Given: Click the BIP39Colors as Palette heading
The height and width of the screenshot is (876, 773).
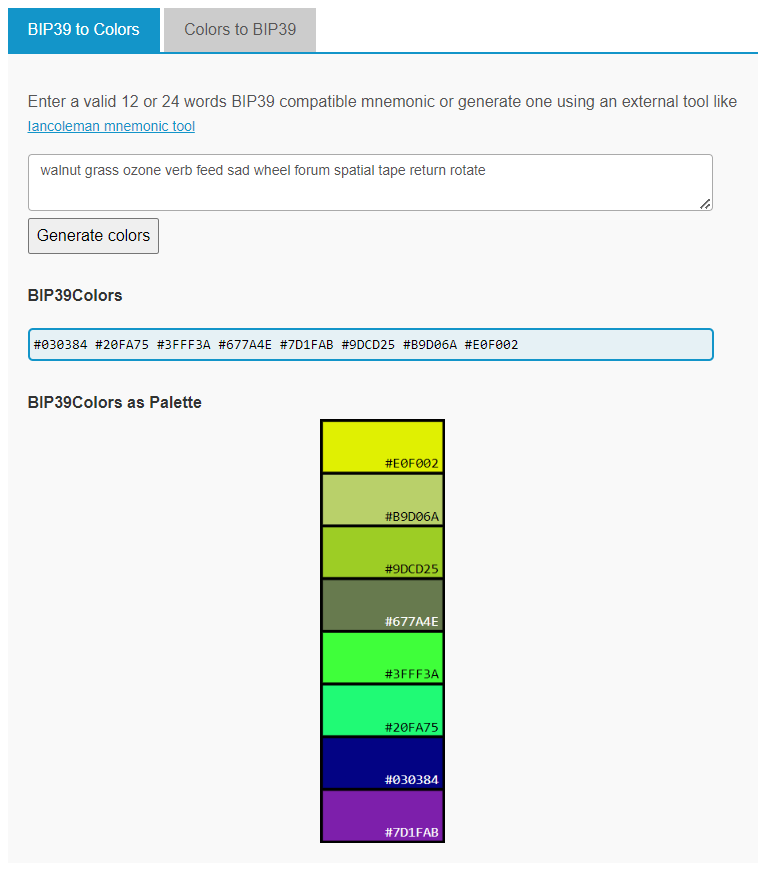Looking at the screenshot, I should [x=115, y=403].
